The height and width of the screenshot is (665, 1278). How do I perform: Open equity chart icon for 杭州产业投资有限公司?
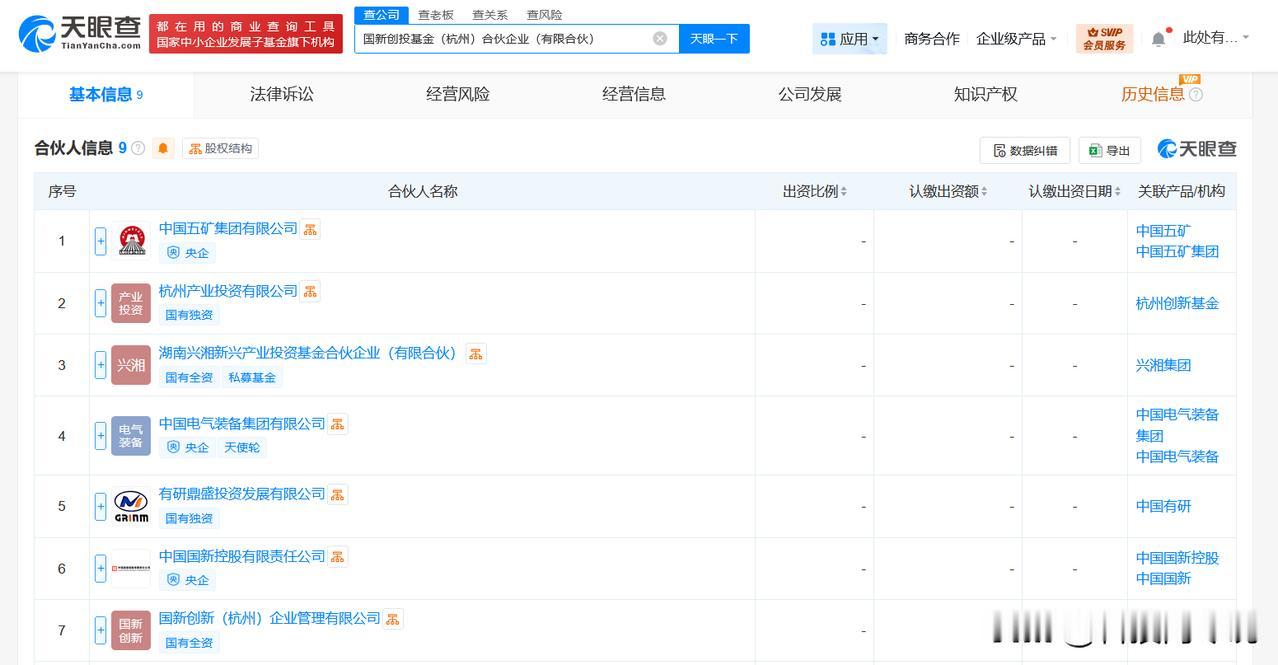pos(310,291)
